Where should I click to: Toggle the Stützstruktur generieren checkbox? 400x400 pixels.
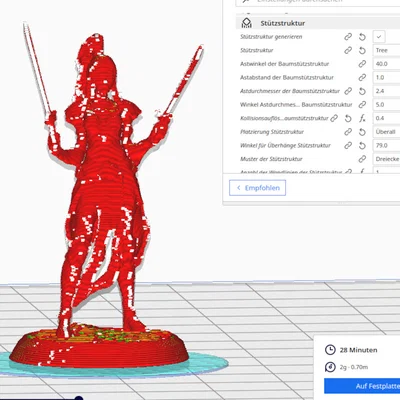tap(379, 37)
